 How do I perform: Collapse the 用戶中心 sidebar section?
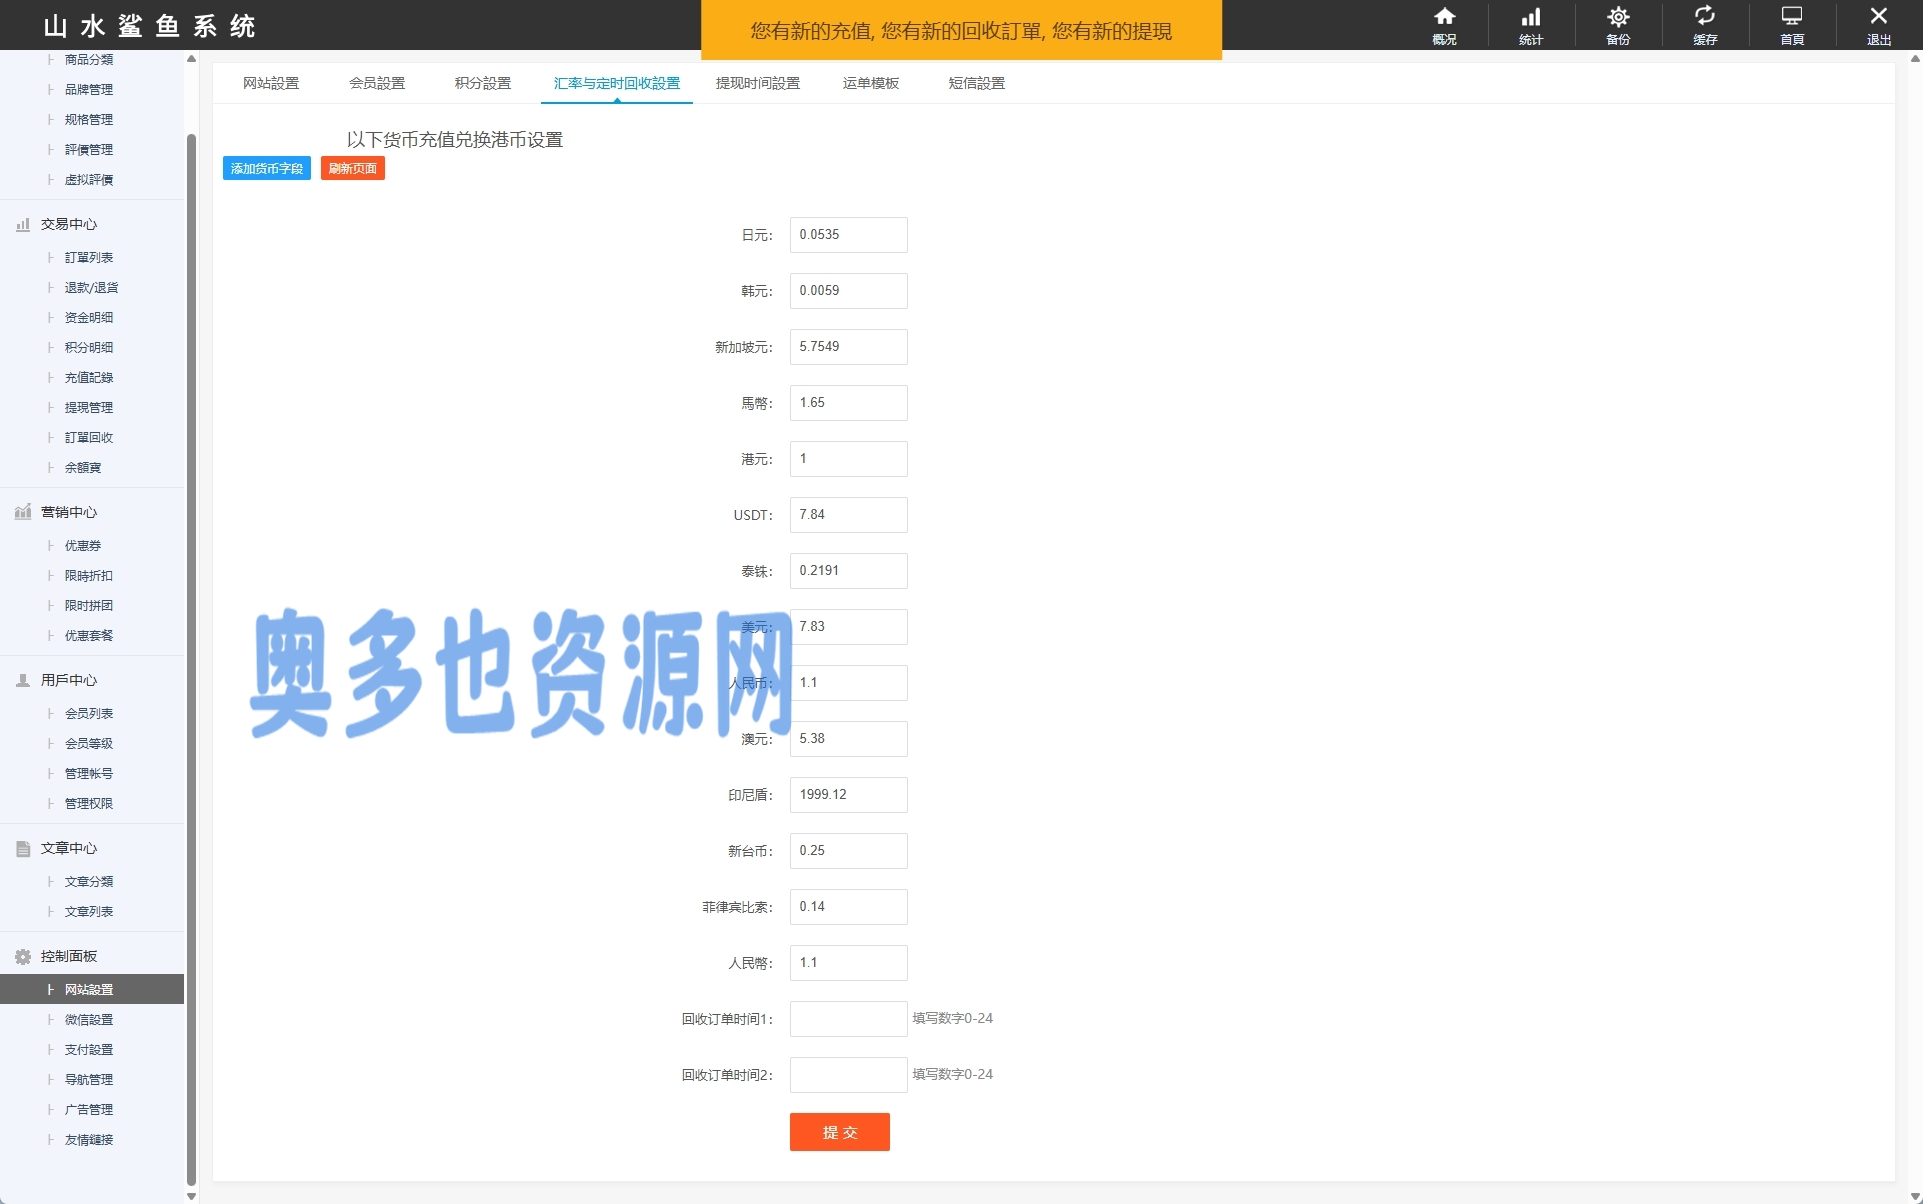click(x=68, y=680)
